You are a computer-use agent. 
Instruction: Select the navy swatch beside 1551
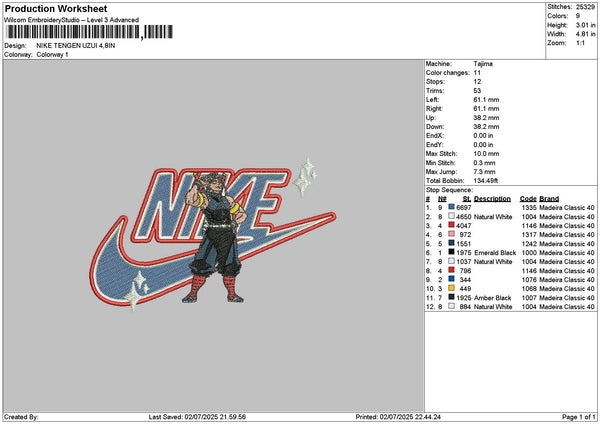pyautogui.click(x=452, y=243)
